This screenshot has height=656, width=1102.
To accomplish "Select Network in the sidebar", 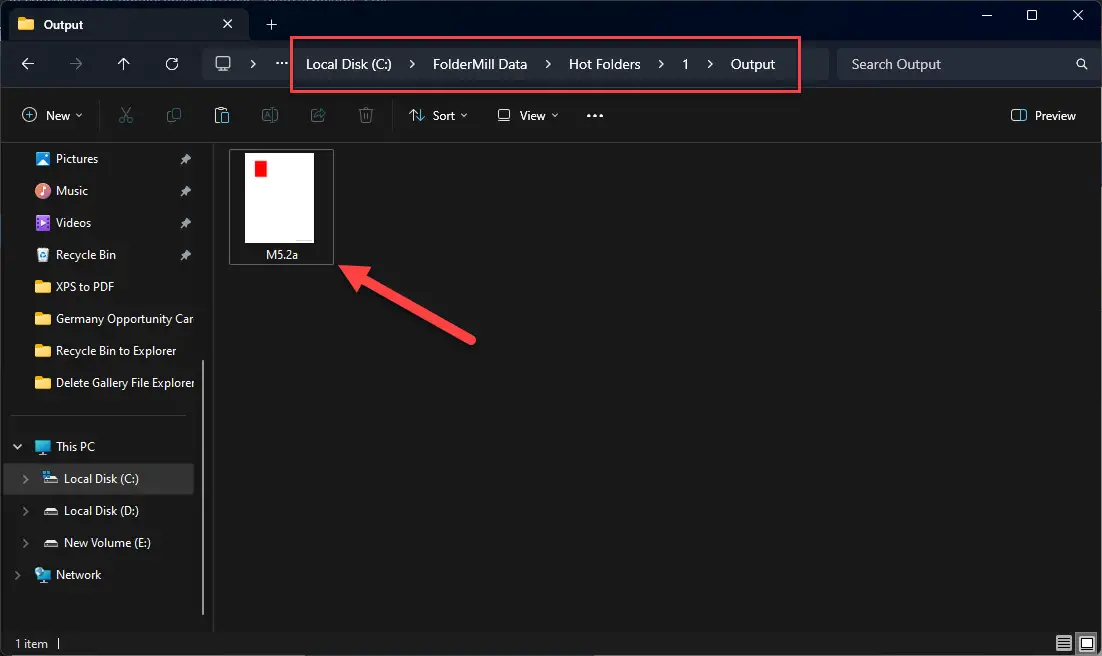I will click(78, 574).
